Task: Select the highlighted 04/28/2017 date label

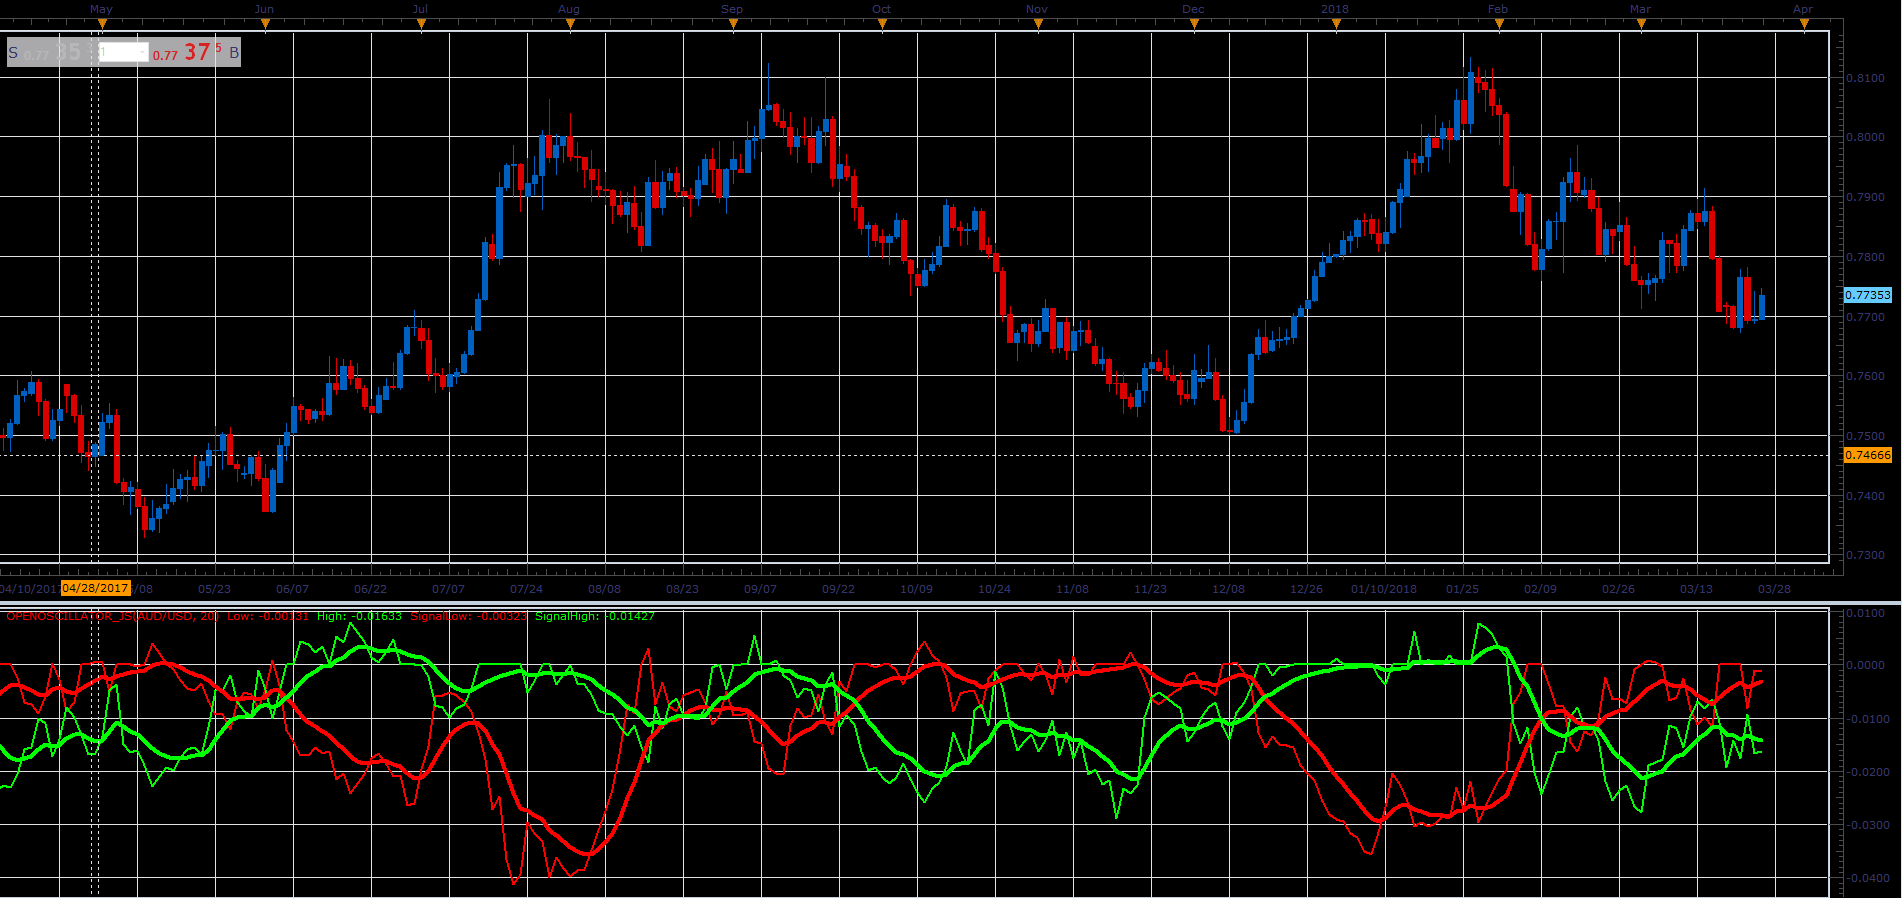Action: pos(95,588)
